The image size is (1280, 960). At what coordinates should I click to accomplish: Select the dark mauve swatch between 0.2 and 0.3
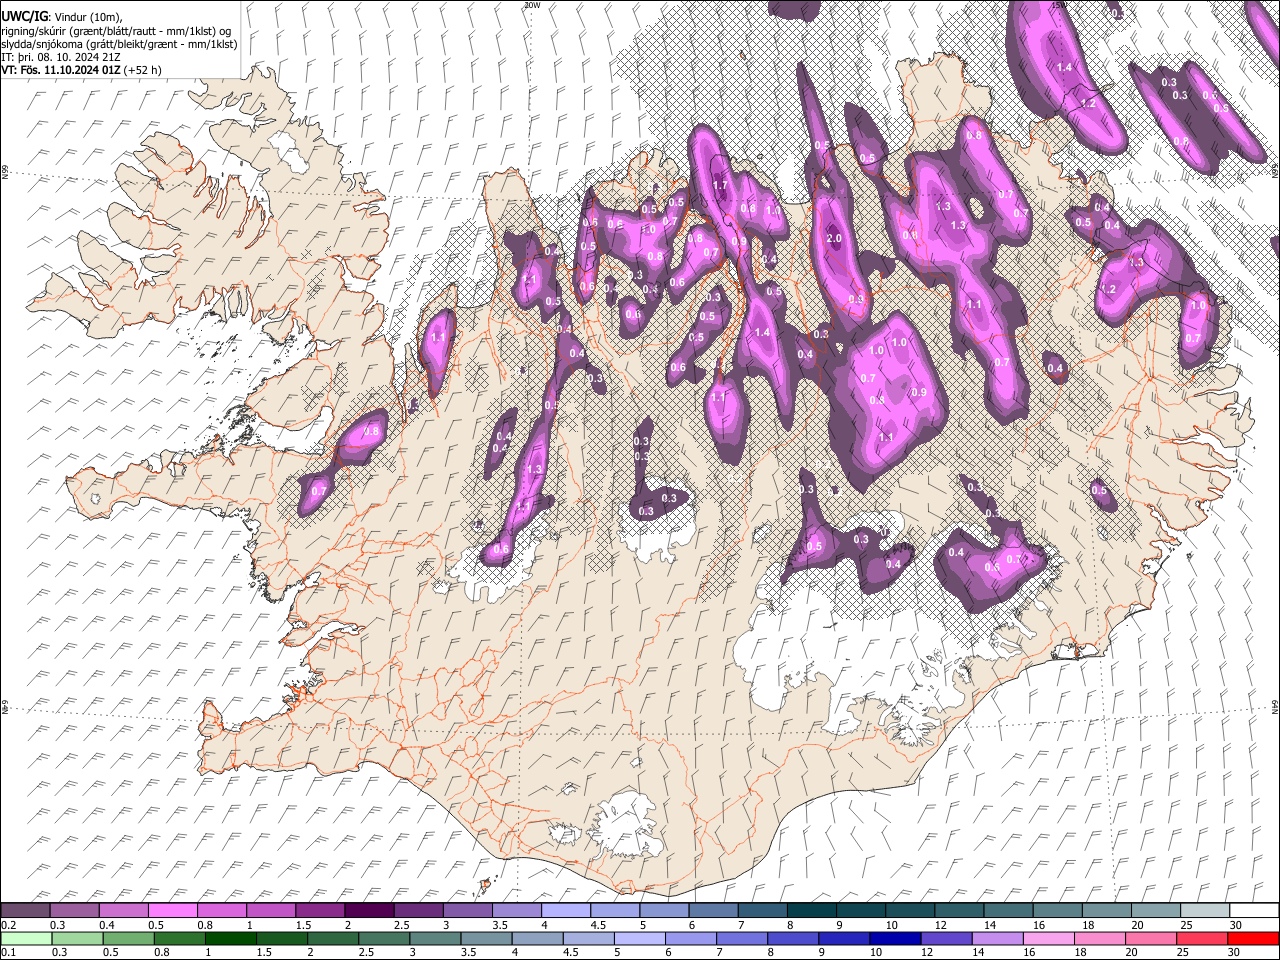(x=25, y=910)
